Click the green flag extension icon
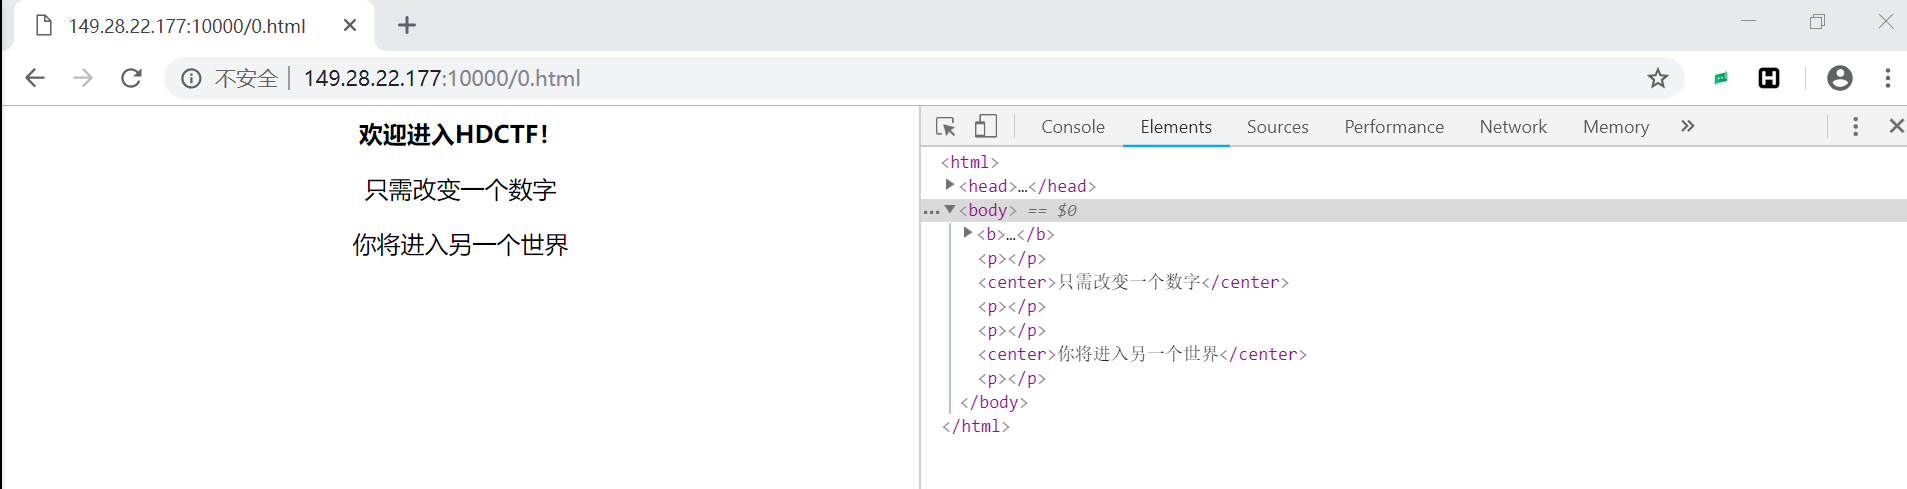 (1721, 78)
